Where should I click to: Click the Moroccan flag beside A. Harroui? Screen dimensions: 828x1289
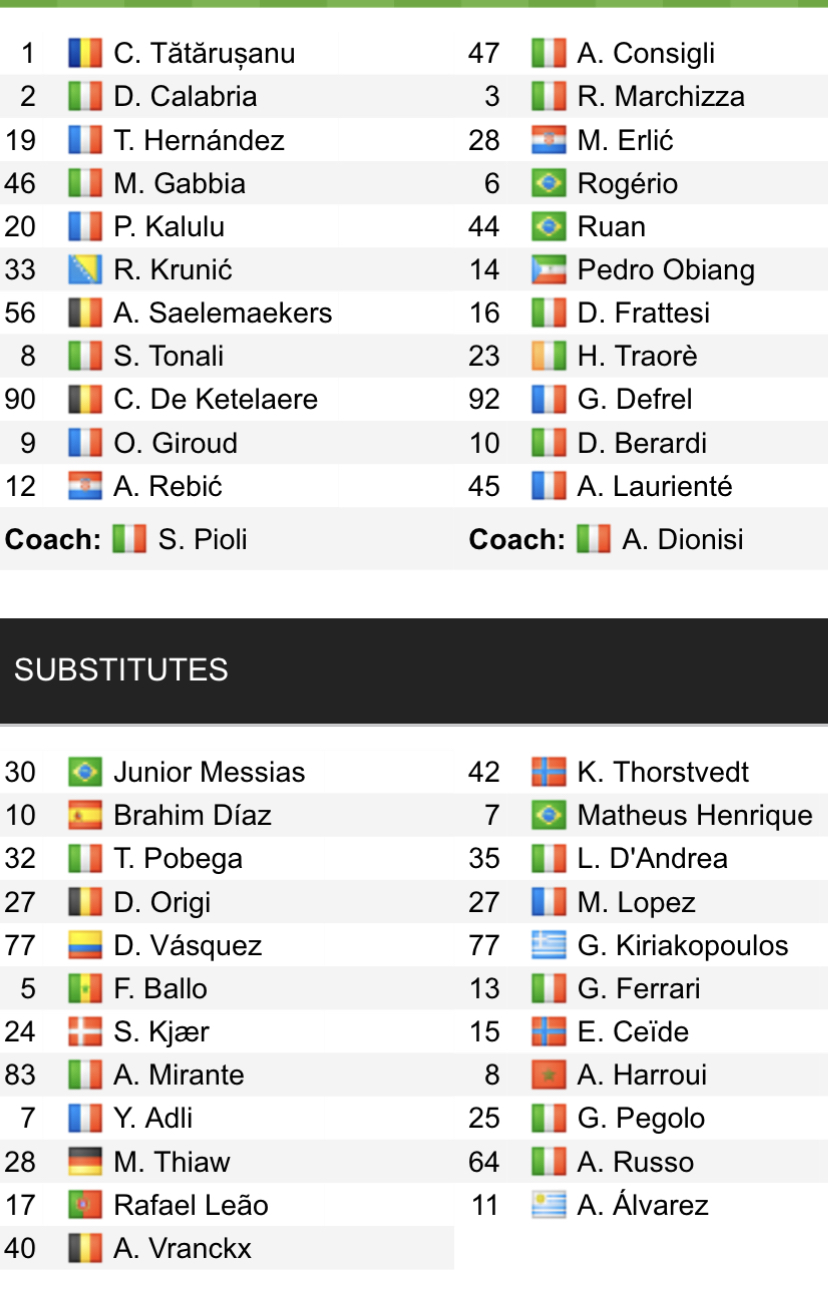[x=549, y=1075]
